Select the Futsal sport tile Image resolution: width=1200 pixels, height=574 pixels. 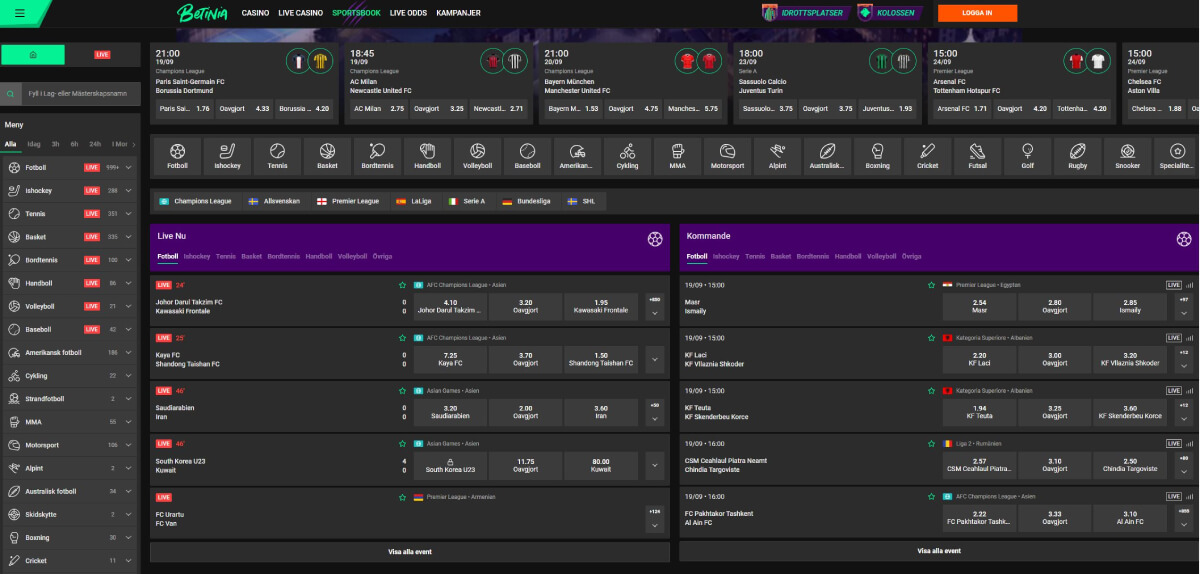point(977,155)
